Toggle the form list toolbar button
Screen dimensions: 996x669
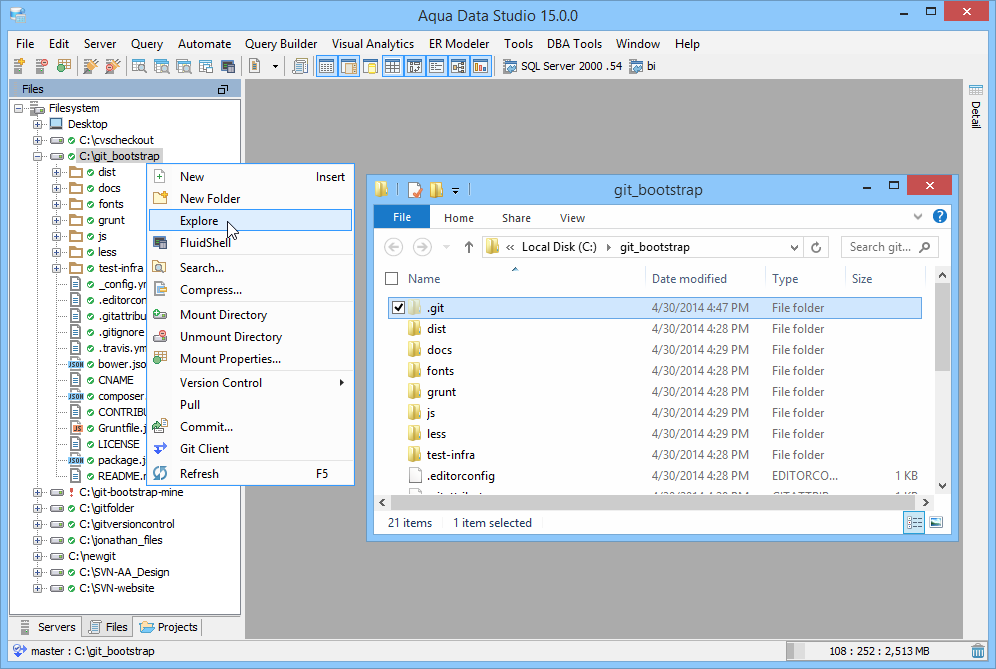pyautogui.click(x=436, y=66)
